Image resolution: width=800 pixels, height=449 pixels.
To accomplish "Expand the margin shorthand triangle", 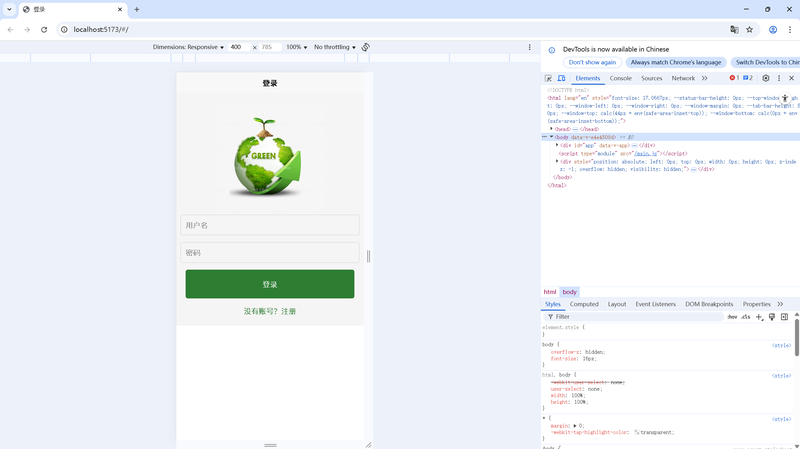I will 575,426.
